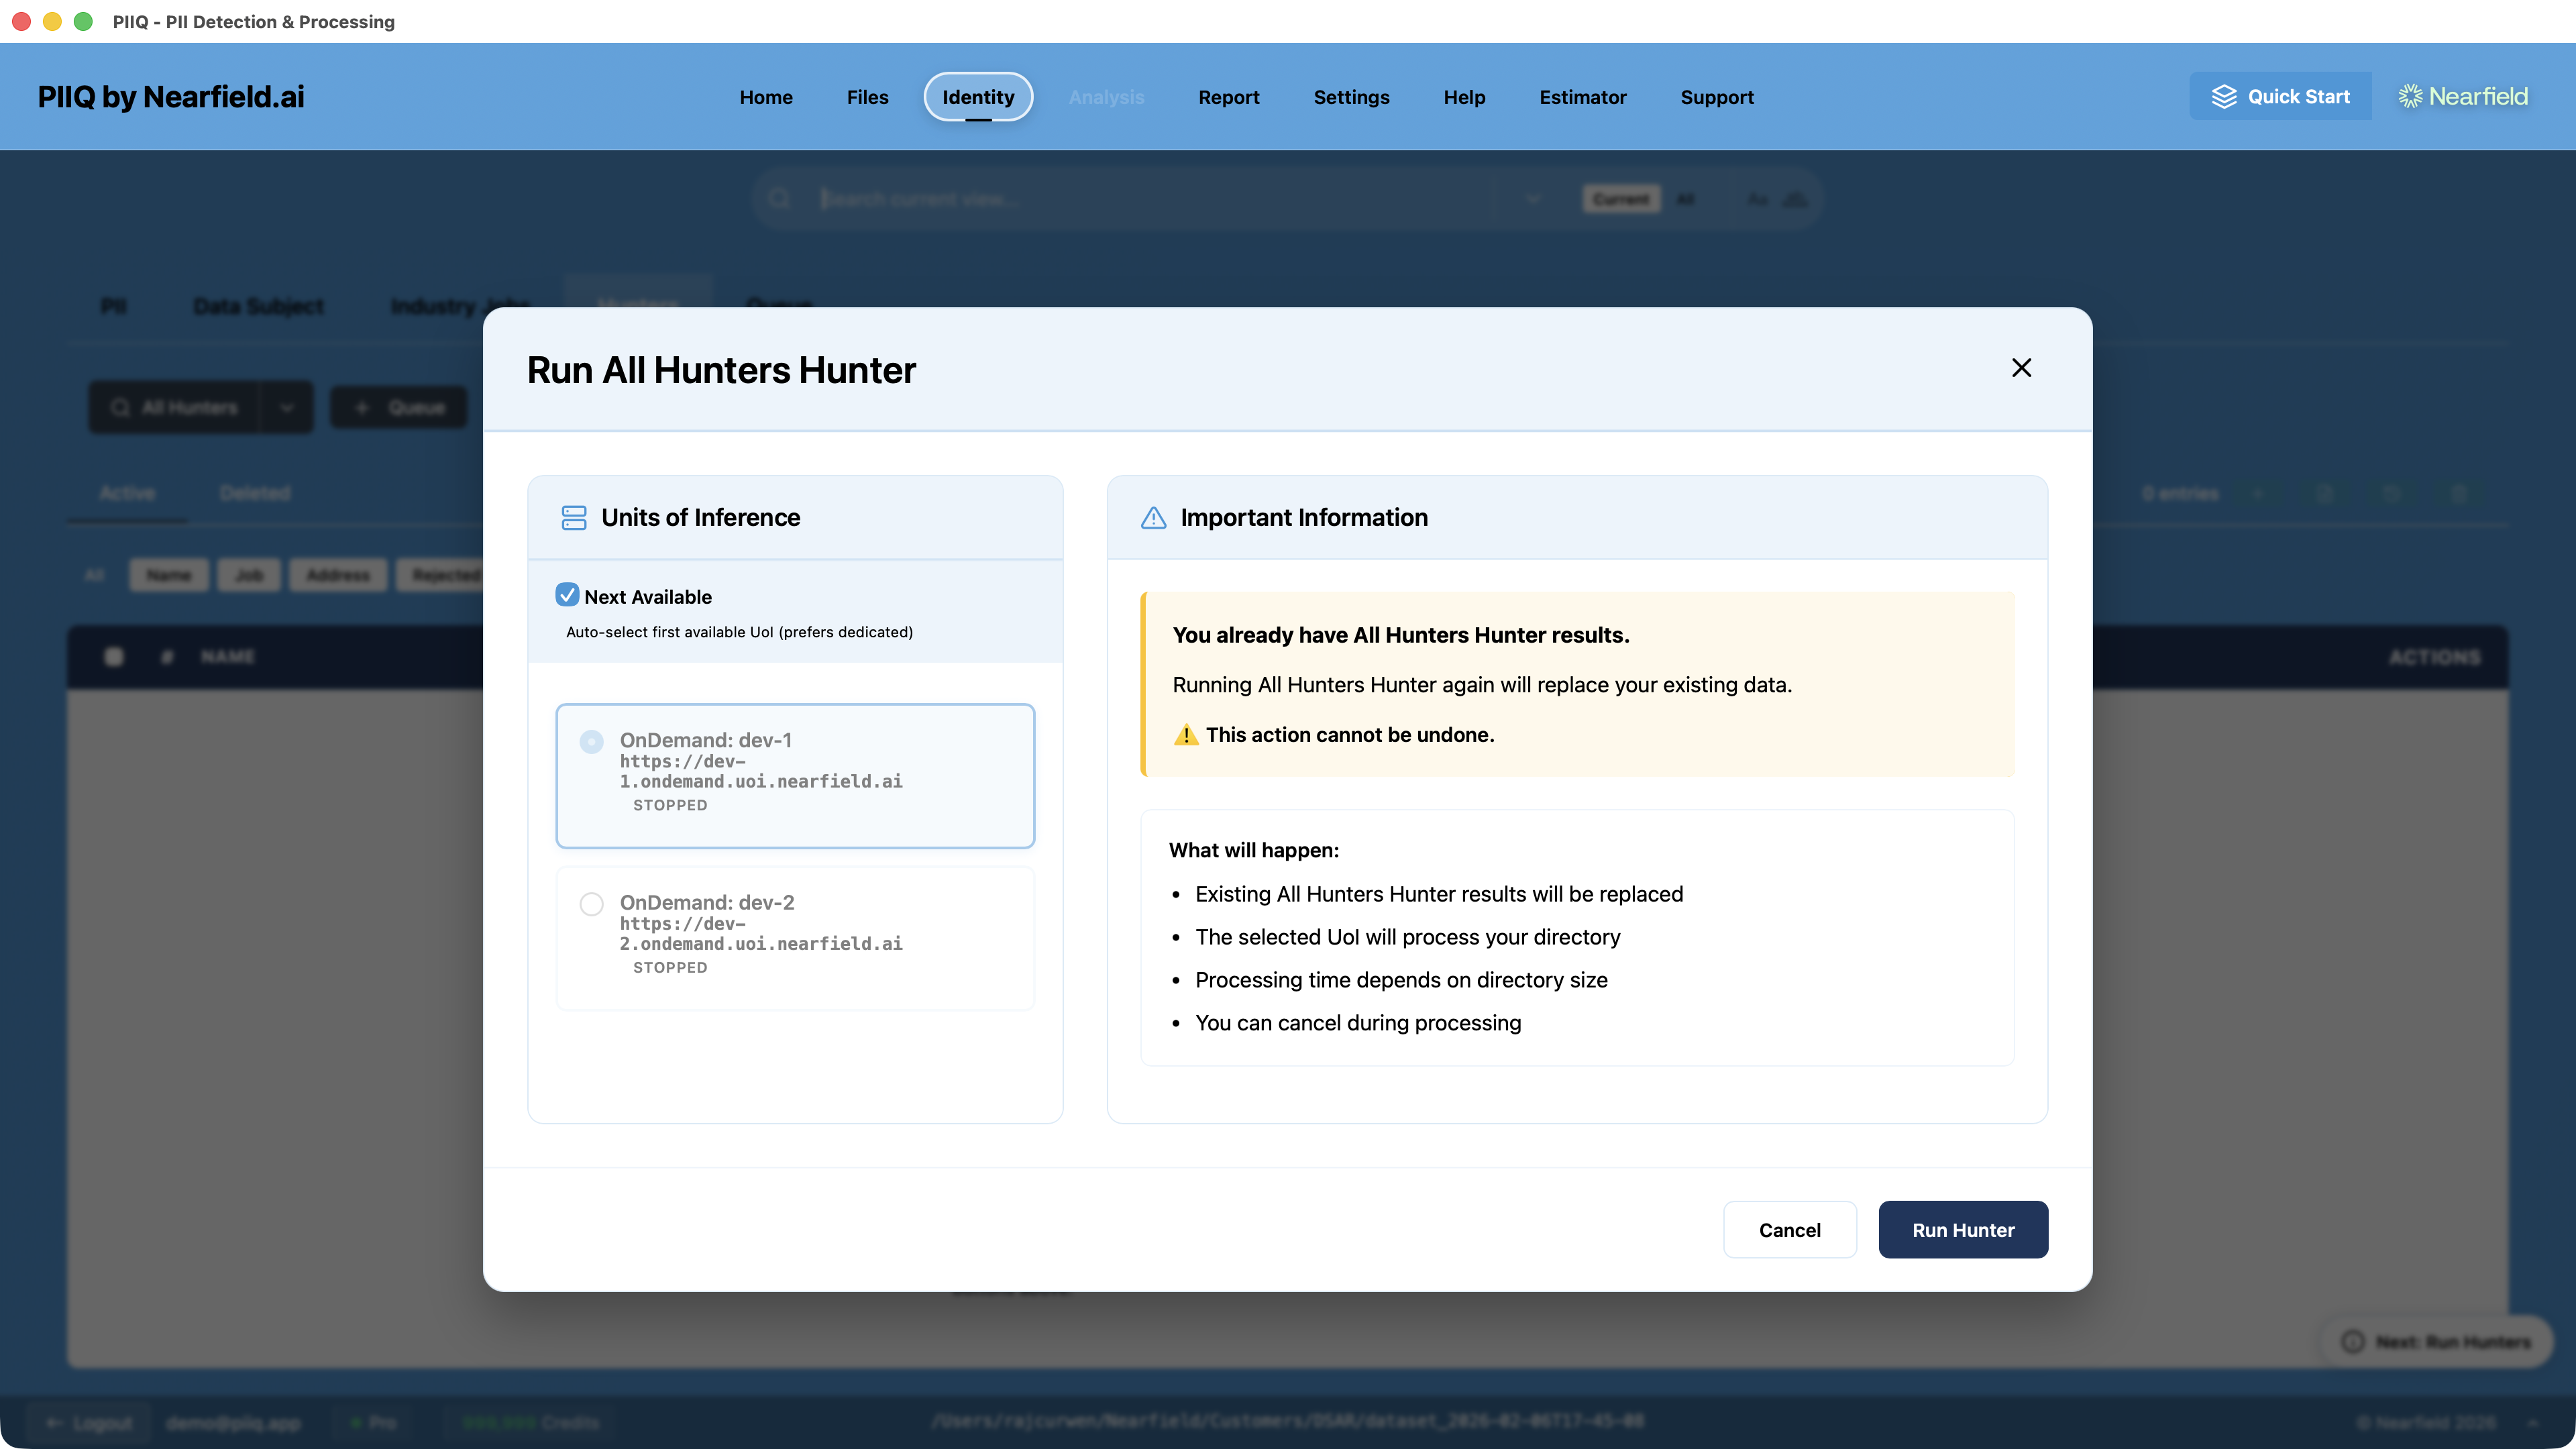Click inside the search current view field
This screenshot has height=1449, width=2576.
[1100, 199]
